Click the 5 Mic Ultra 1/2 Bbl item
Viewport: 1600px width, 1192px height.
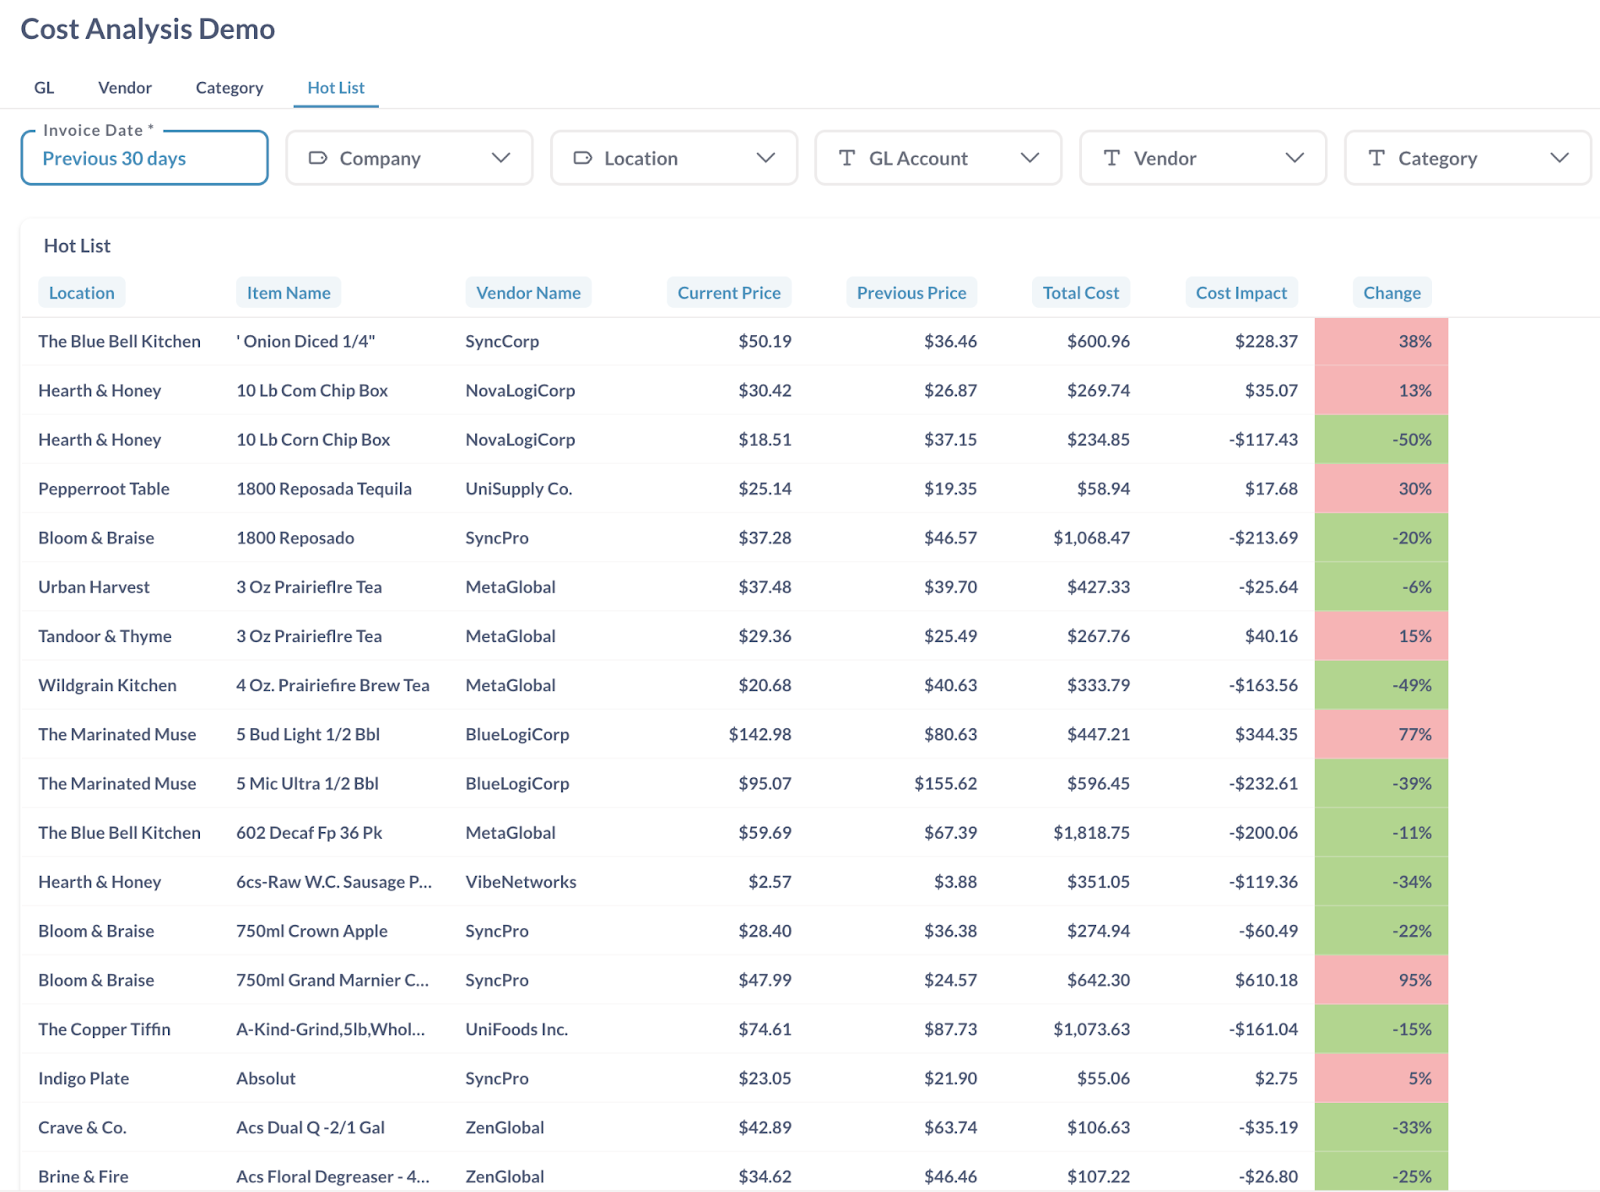[x=307, y=784]
